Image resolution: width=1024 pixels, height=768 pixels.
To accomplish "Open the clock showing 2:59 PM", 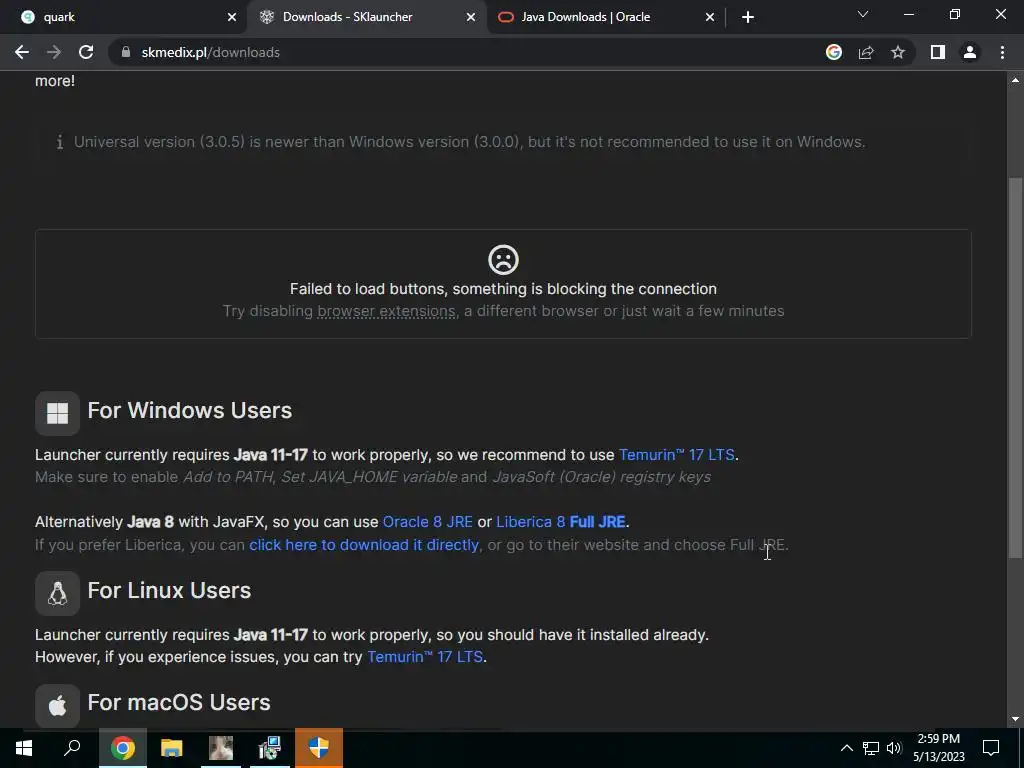I will tap(938, 748).
